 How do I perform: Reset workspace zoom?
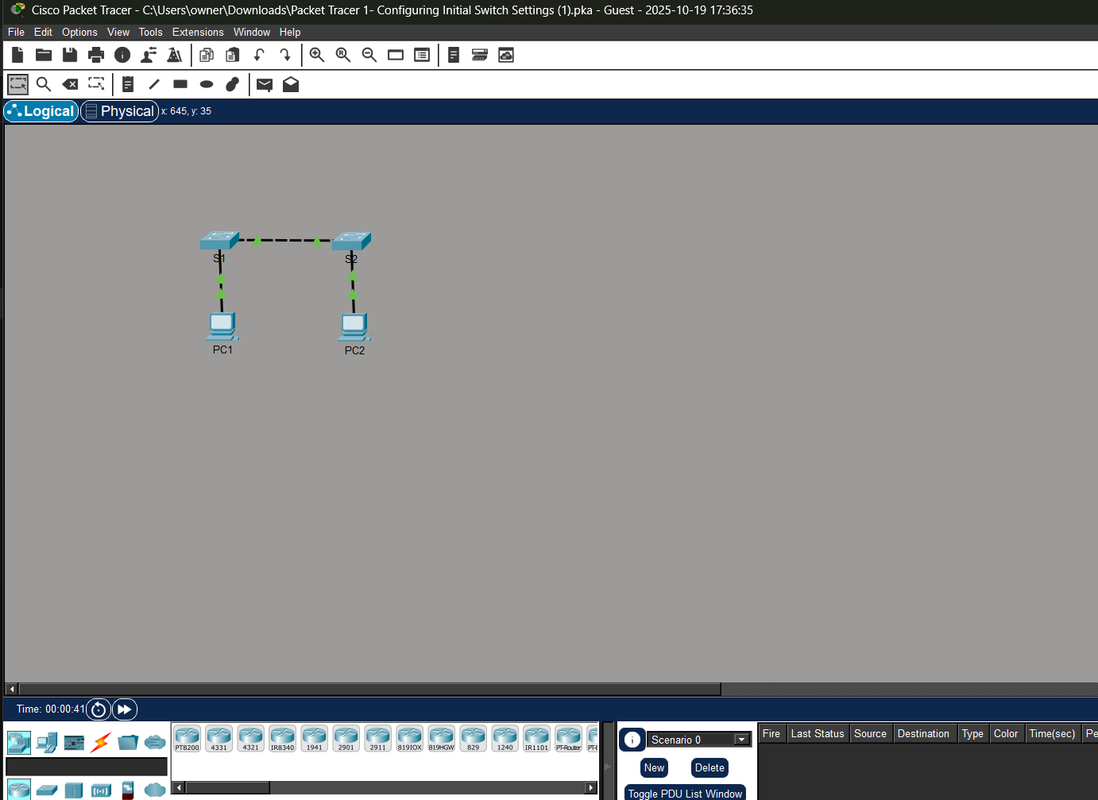[x=343, y=55]
